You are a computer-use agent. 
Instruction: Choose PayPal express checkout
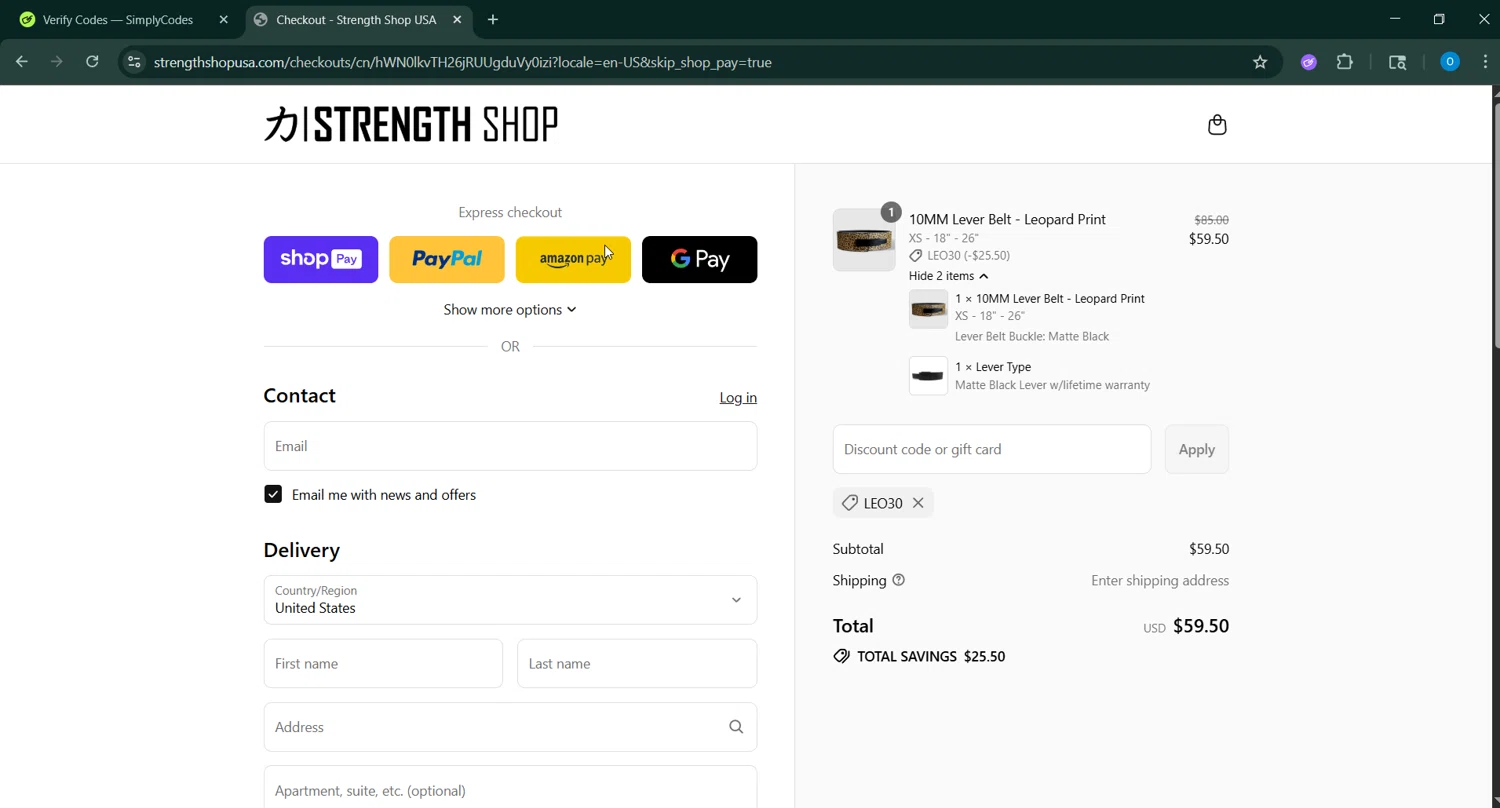(x=447, y=259)
